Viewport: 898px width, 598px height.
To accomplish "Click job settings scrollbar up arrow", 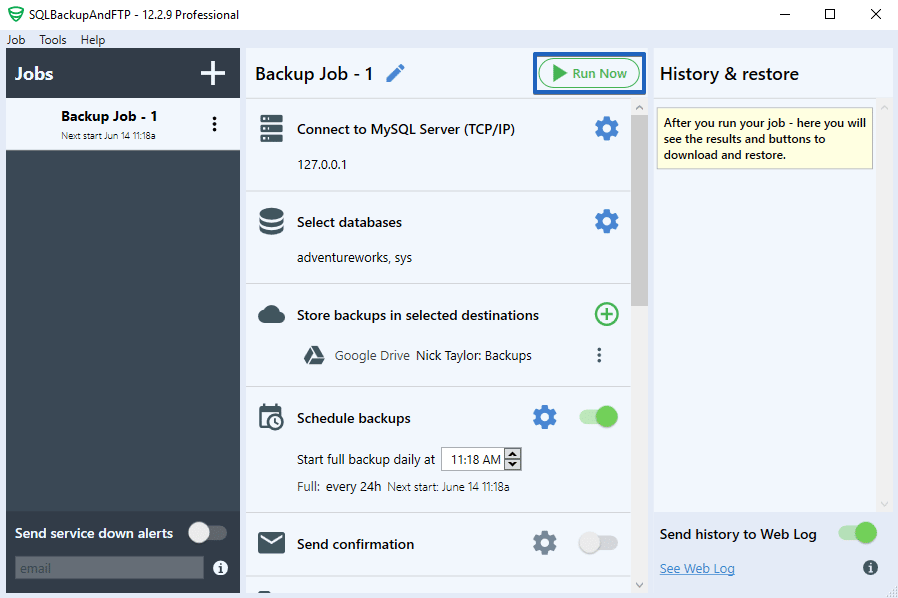I will tap(639, 107).
